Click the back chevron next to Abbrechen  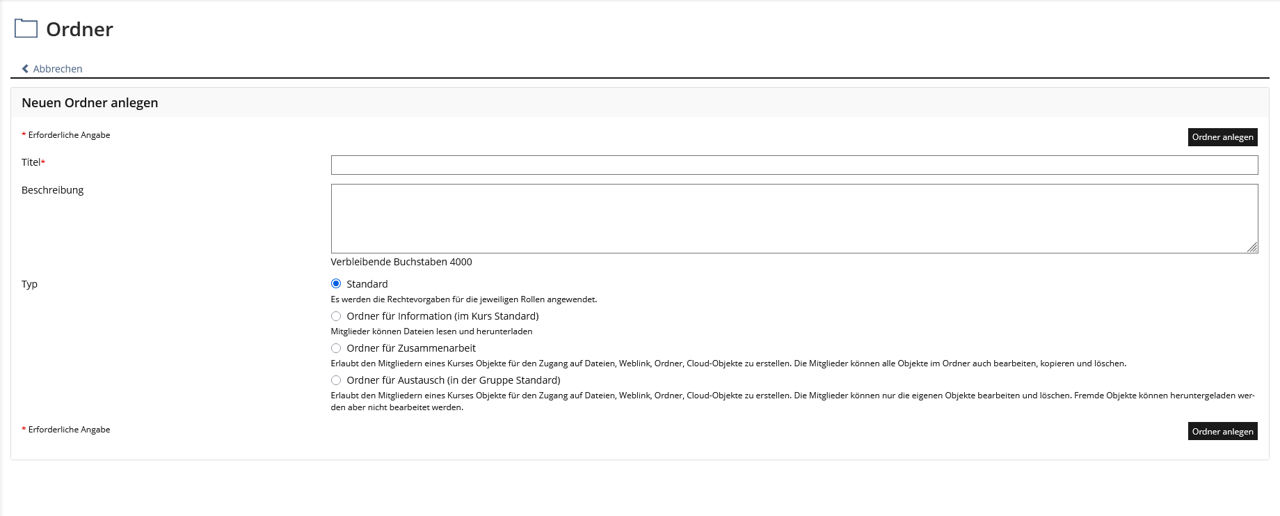click(x=25, y=69)
